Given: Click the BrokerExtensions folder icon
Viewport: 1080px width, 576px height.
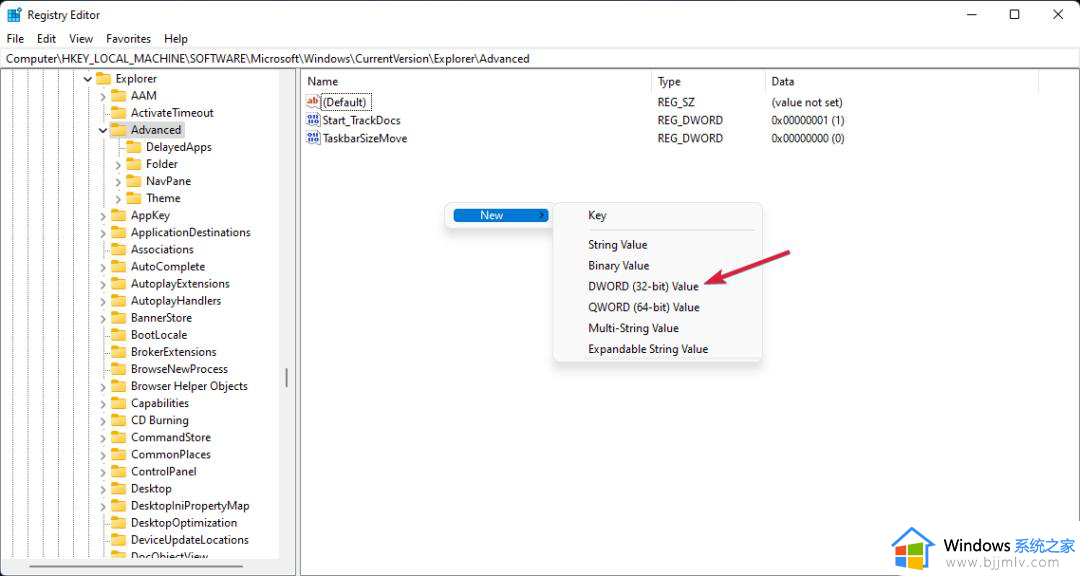Looking at the screenshot, I should click(118, 352).
